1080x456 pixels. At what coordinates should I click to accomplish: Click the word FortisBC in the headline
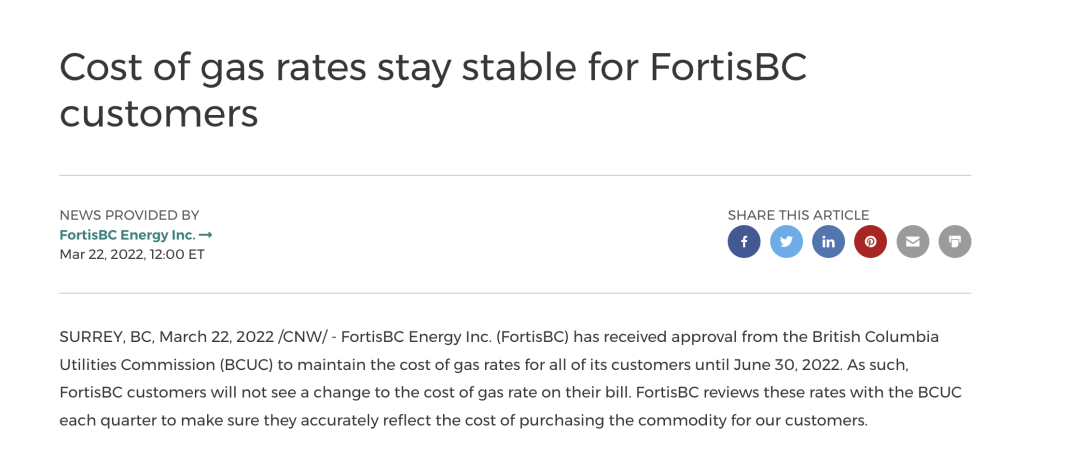pos(728,68)
